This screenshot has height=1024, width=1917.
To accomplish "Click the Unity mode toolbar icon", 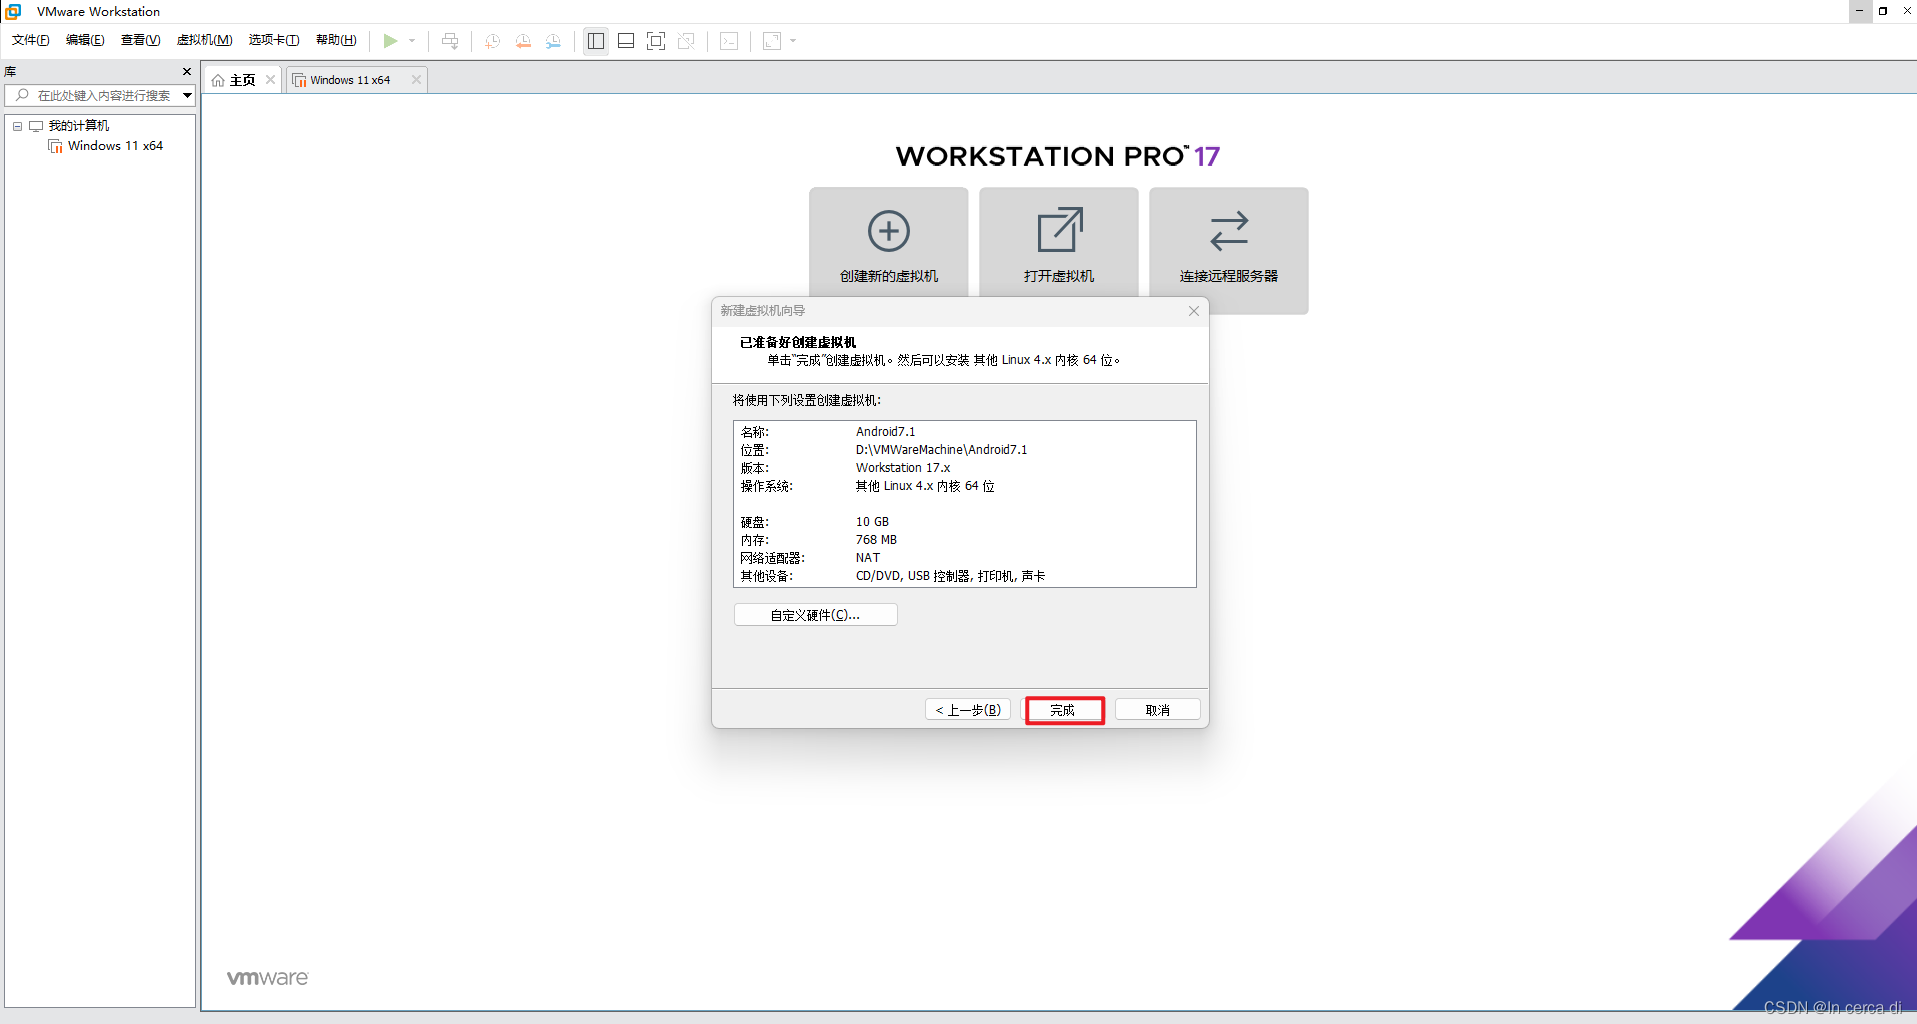I will 686,41.
